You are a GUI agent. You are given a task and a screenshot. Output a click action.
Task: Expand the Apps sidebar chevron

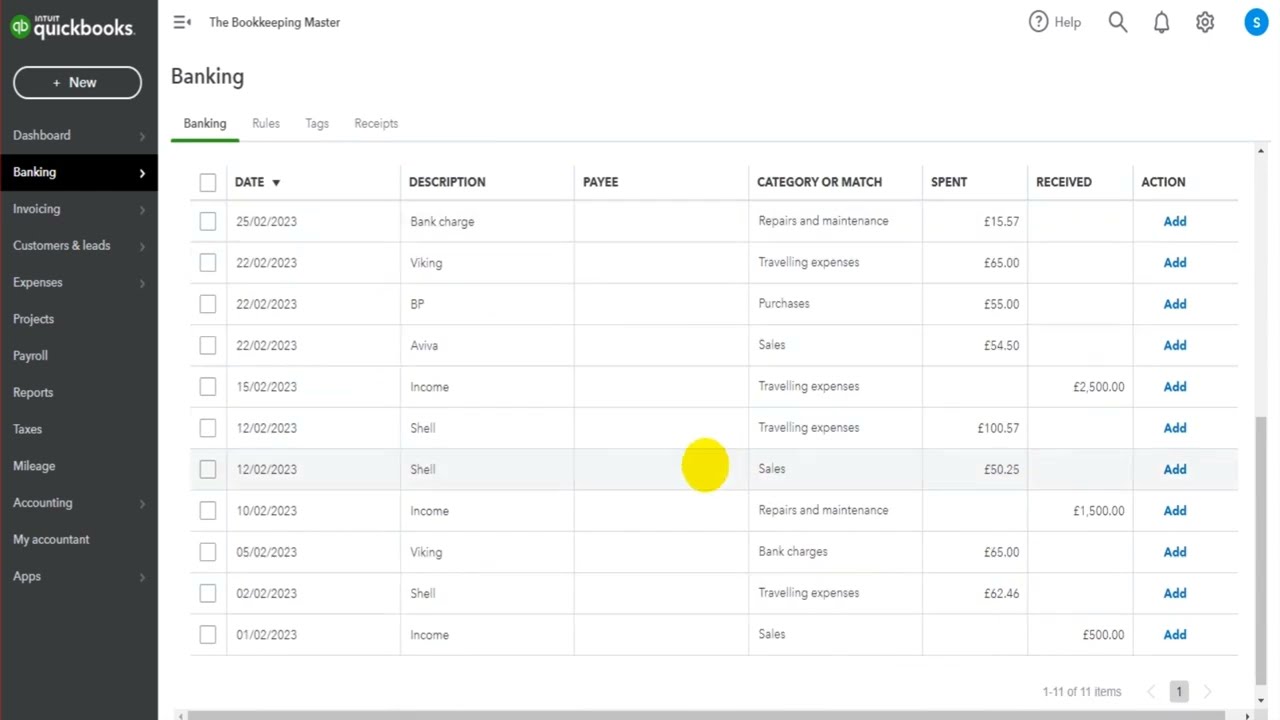pyautogui.click(x=142, y=577)
